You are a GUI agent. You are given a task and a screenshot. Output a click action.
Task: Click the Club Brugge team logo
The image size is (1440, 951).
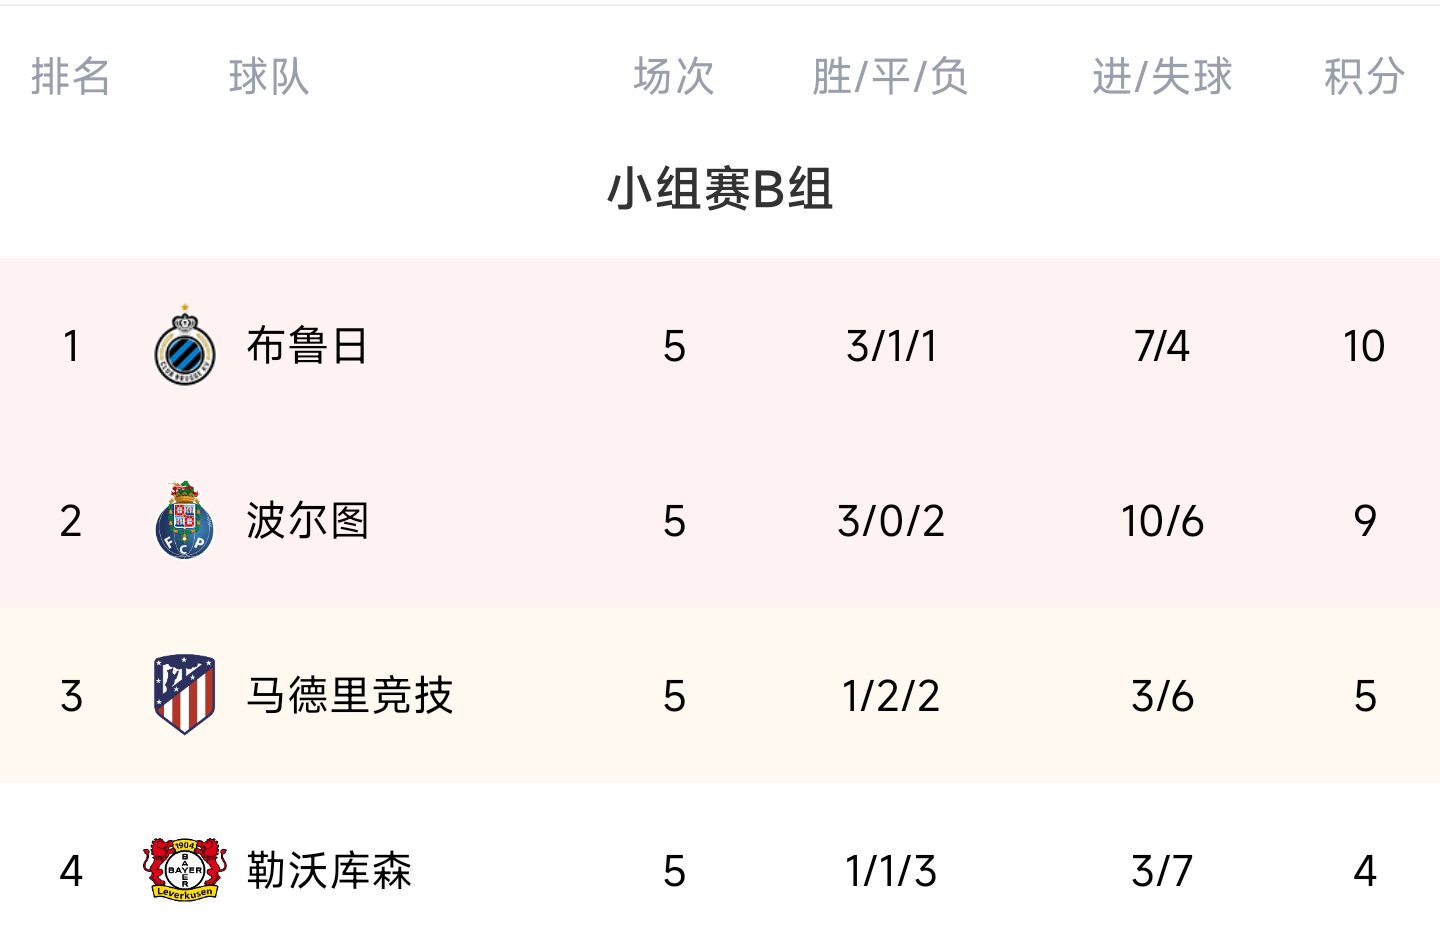click(185, 345)
